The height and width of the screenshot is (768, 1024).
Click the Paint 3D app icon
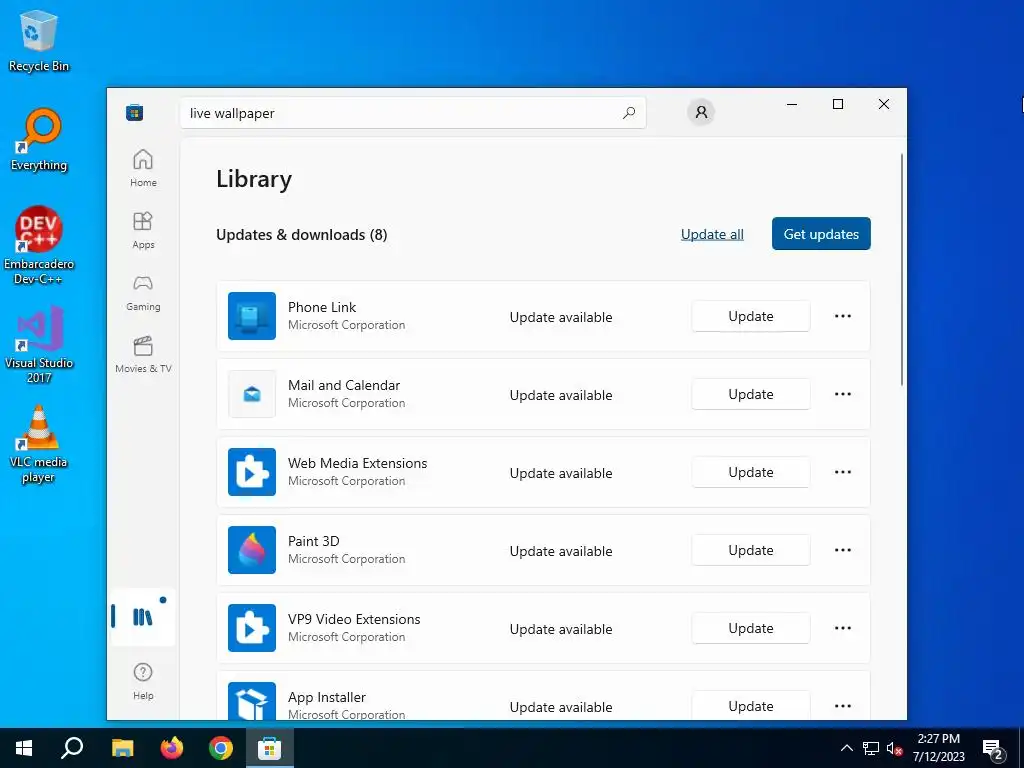tap(251, 550)
